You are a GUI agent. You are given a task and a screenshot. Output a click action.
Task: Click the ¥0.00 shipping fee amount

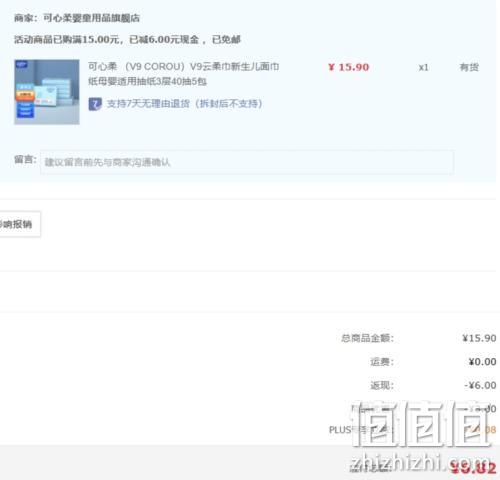pyautogui.click(x=482, y=362)
